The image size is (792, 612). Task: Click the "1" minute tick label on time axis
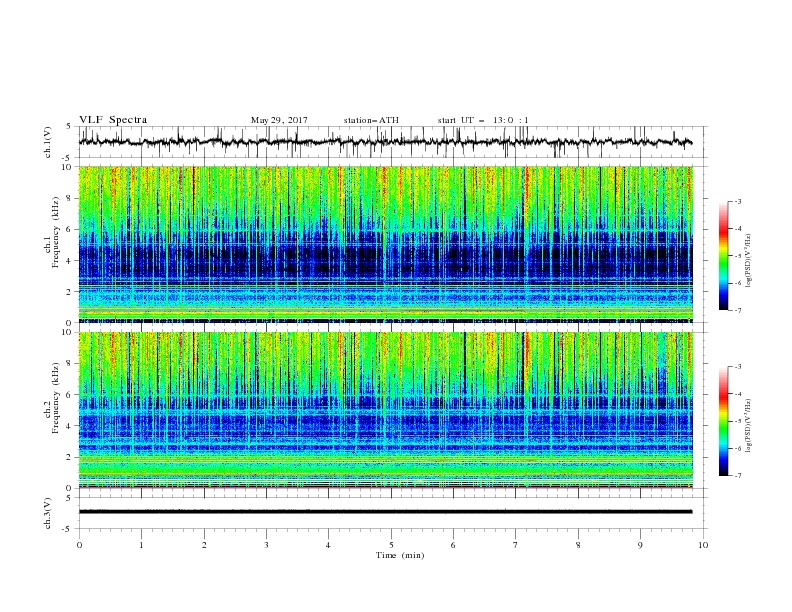(141, 545)
